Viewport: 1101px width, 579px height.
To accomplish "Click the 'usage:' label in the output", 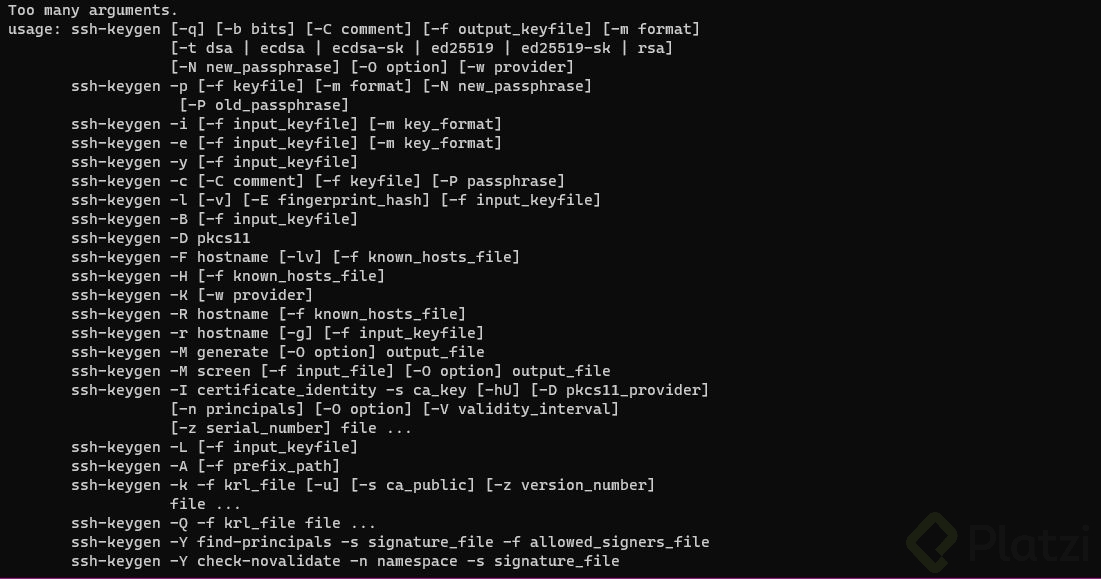I will click(34, 29).
